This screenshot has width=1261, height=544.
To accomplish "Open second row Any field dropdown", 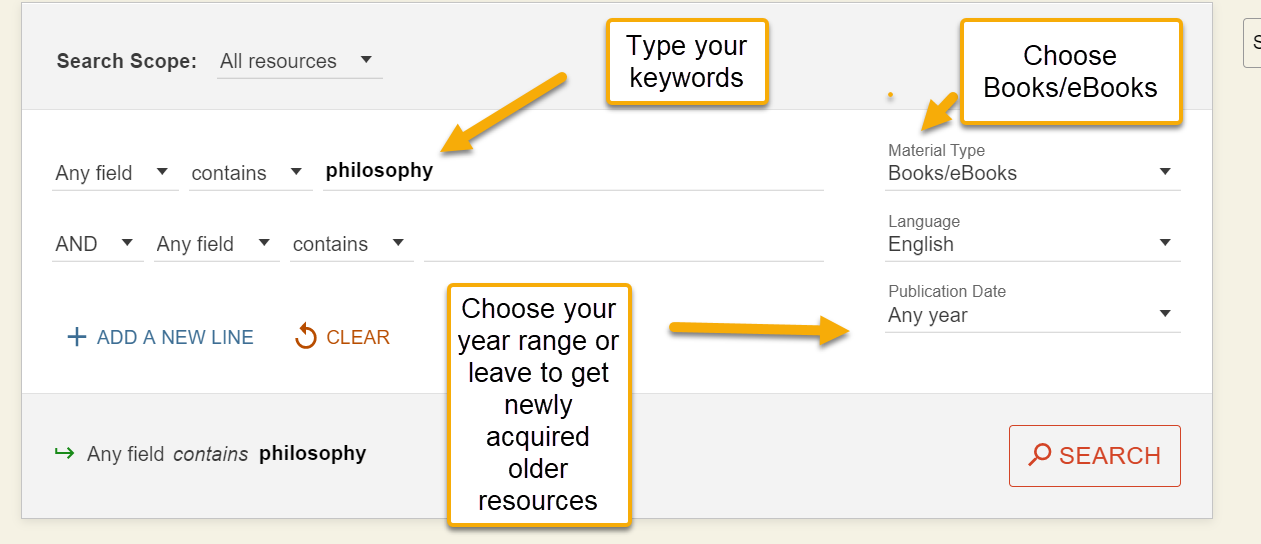I will tap(216, 244).
